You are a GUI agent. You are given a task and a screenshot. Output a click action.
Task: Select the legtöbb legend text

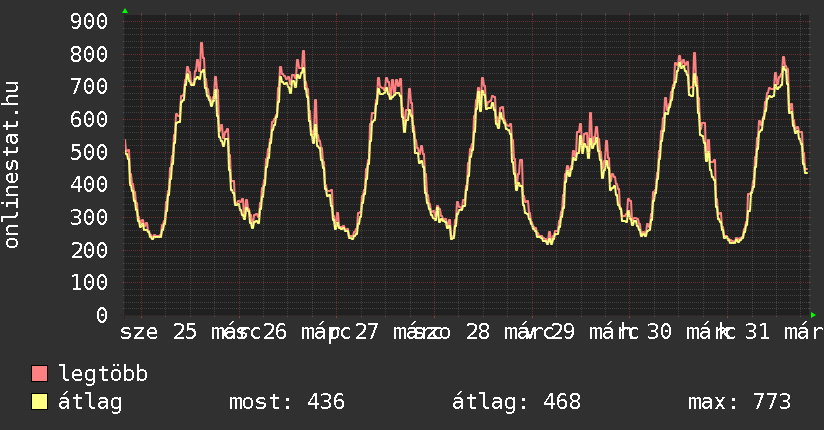point(103,375)
